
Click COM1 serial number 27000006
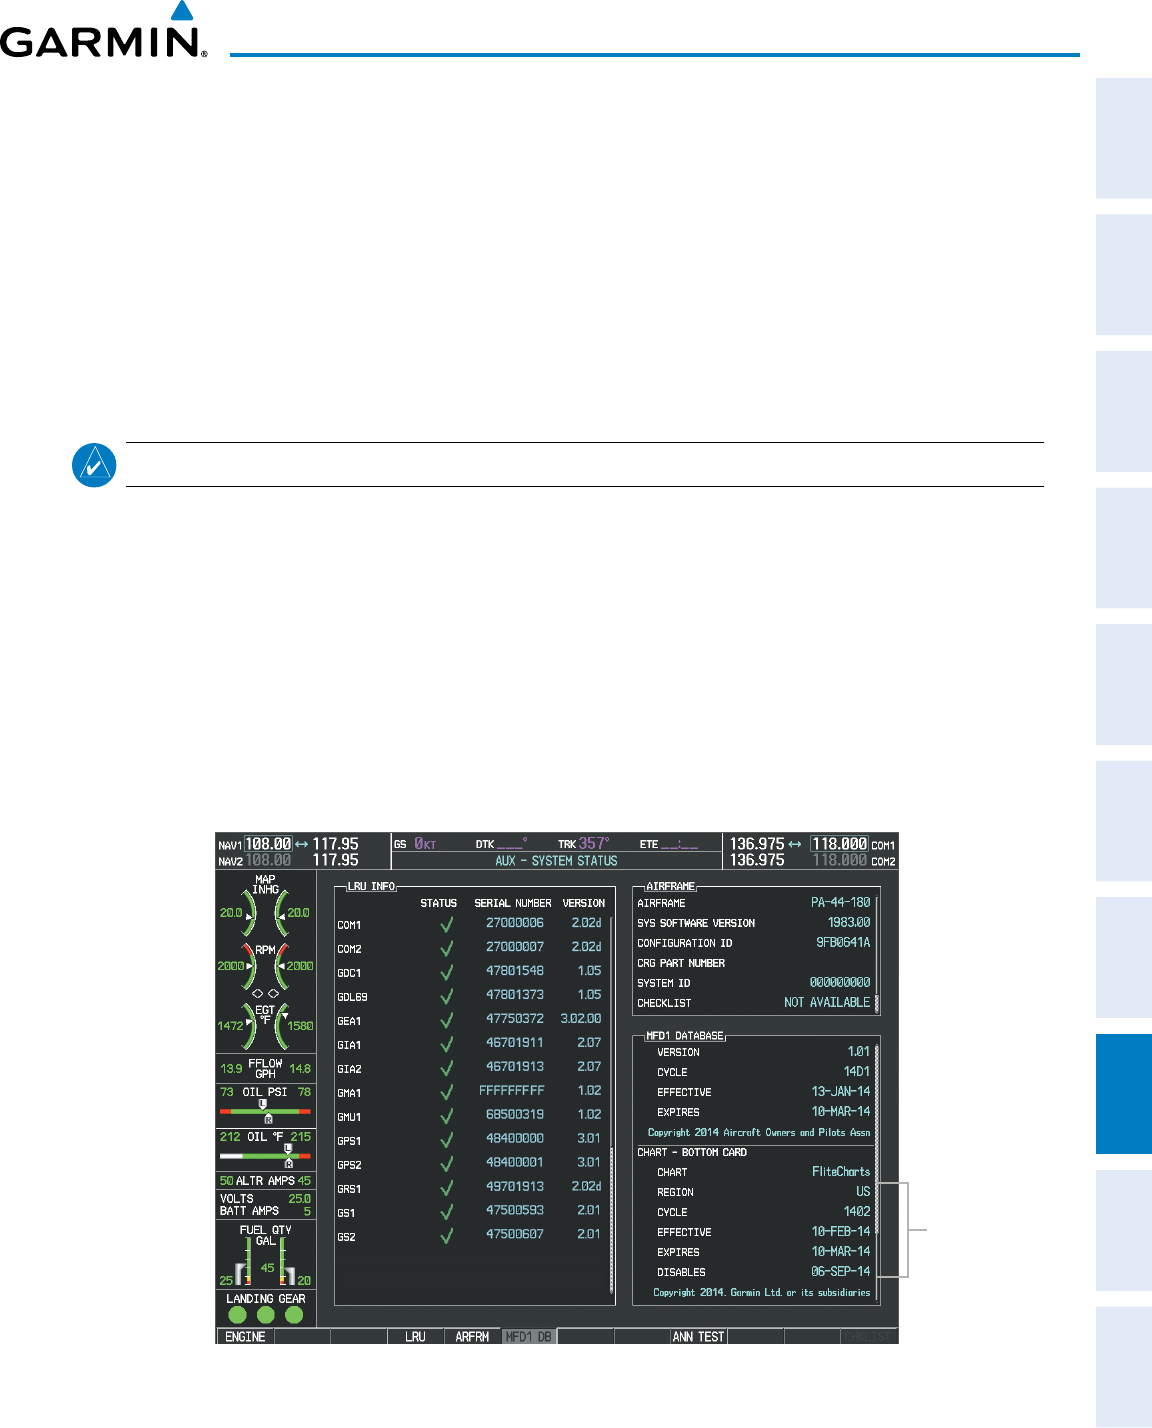tap(515, 923)
